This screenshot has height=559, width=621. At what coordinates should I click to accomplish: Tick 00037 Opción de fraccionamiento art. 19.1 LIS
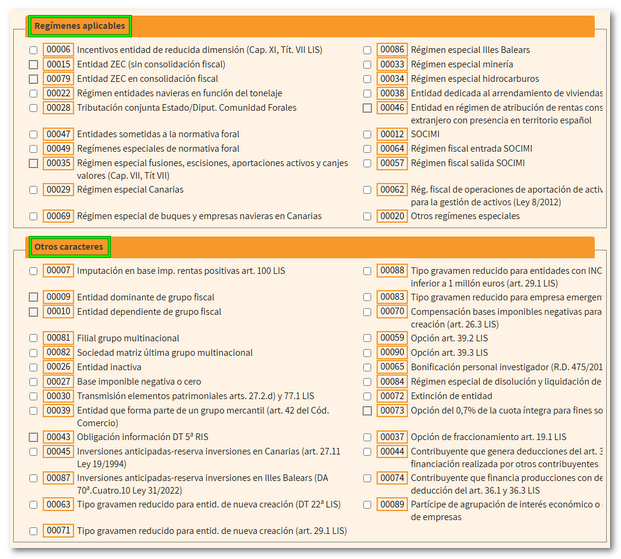pos(367,437)
